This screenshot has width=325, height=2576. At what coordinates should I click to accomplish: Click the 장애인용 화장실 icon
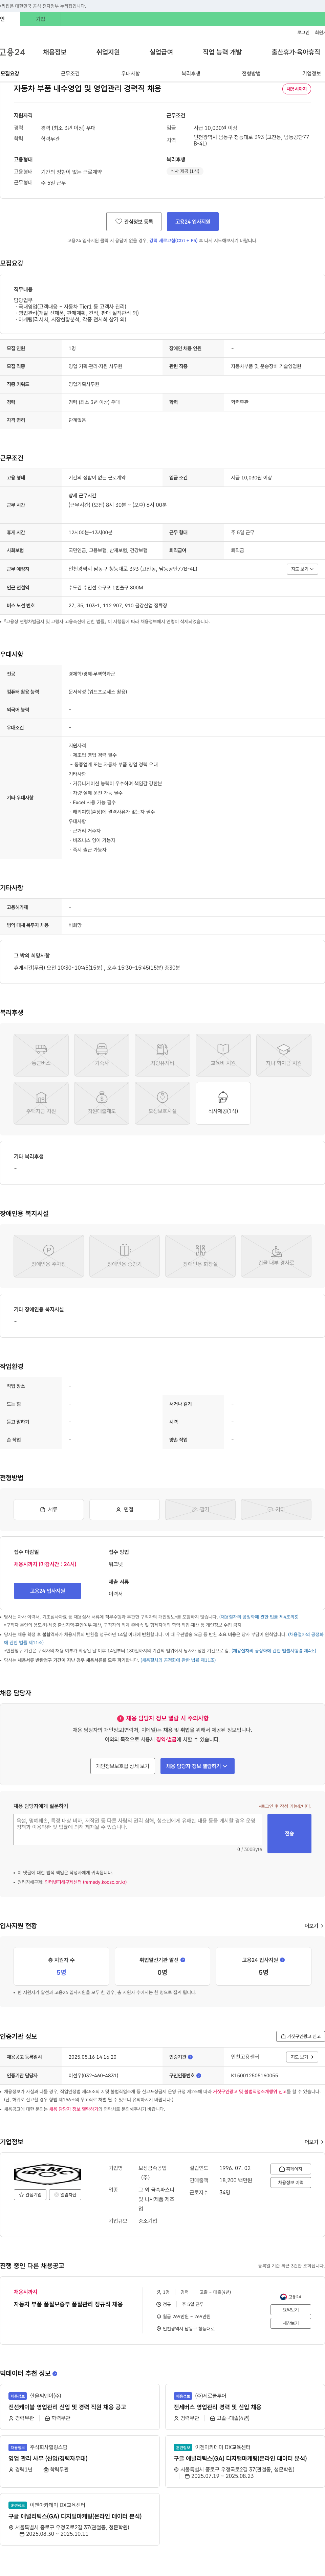[x=200, y=1256]
